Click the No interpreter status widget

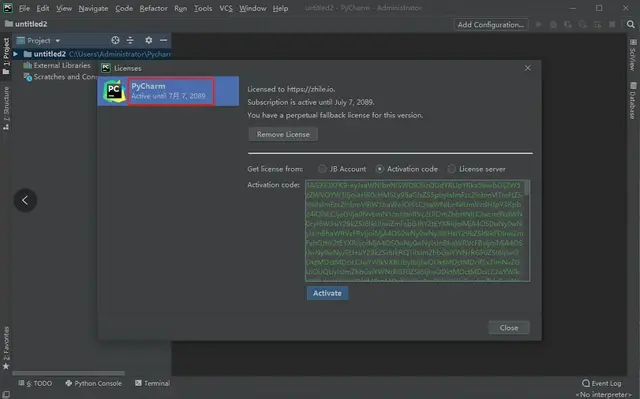pyautogui.click(x=603, y=395)
